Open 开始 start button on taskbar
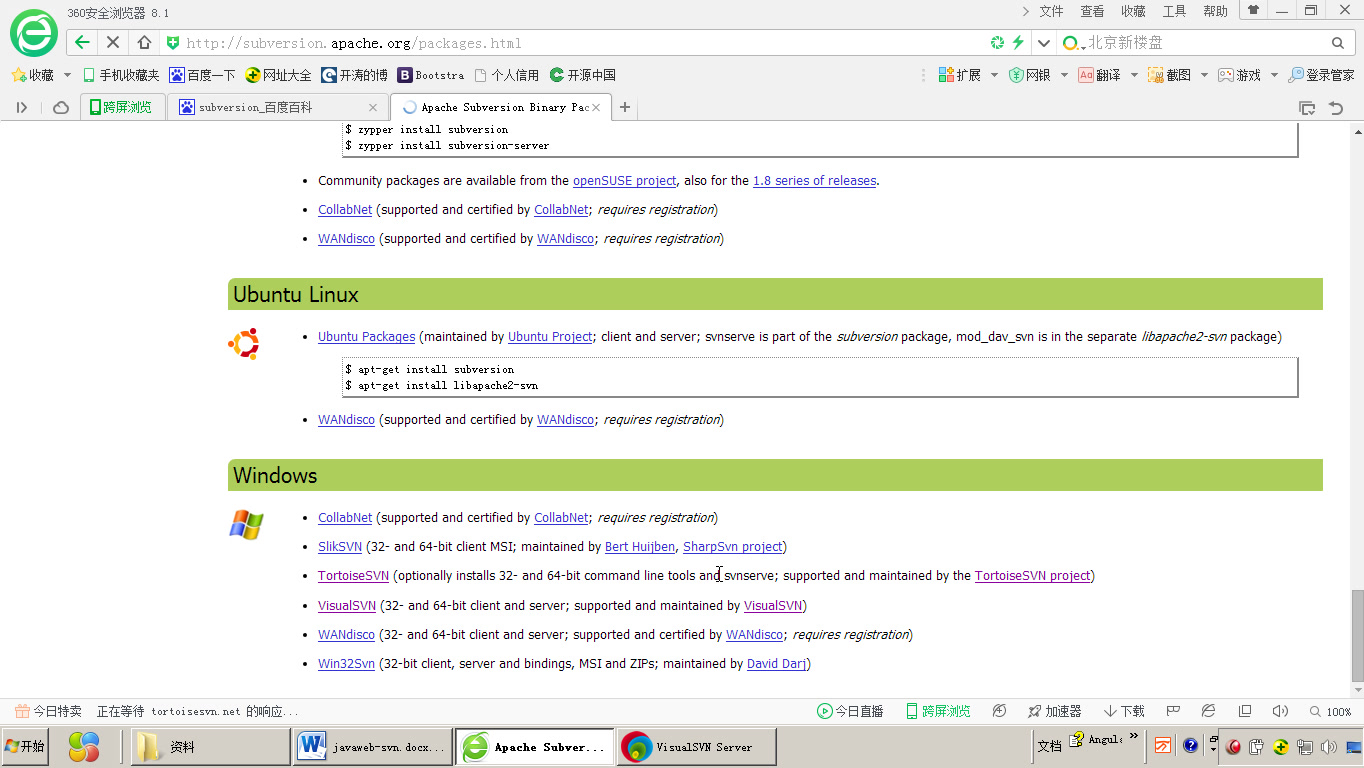 pyautogui.click(x=25, y=747)
